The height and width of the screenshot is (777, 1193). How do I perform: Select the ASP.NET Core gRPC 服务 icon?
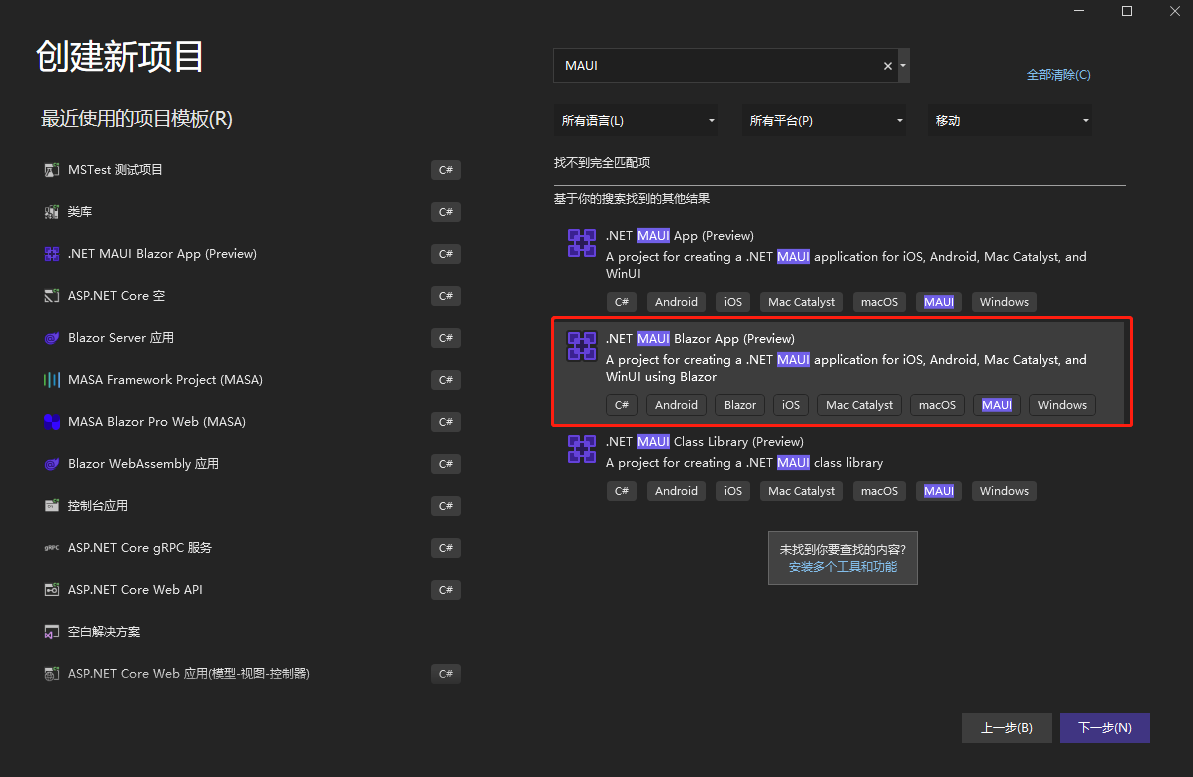pyautogui.click(x=52, y=548)
